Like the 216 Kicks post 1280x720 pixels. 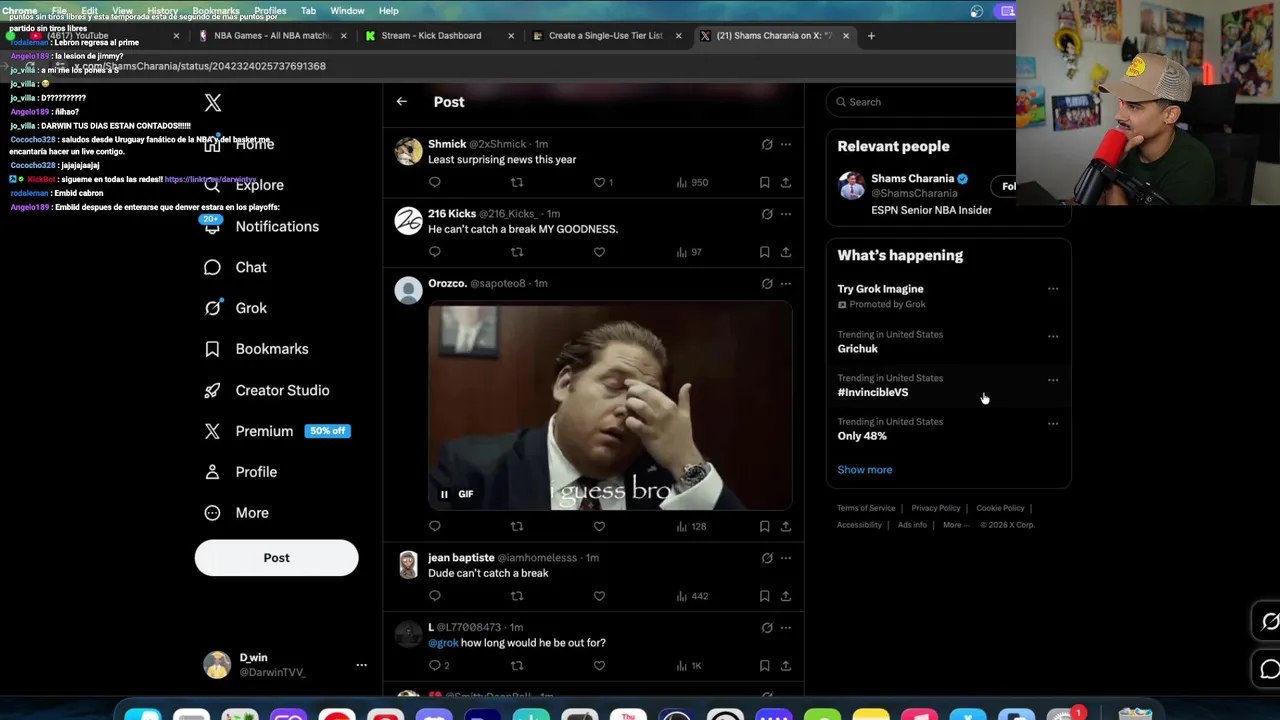(599, 252)
